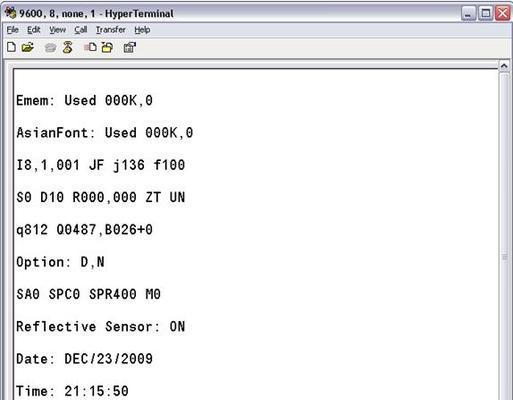513x400 pixels.
Task: Click the HyperTerminal title bar app icon
Action: (x=11, y=13)
